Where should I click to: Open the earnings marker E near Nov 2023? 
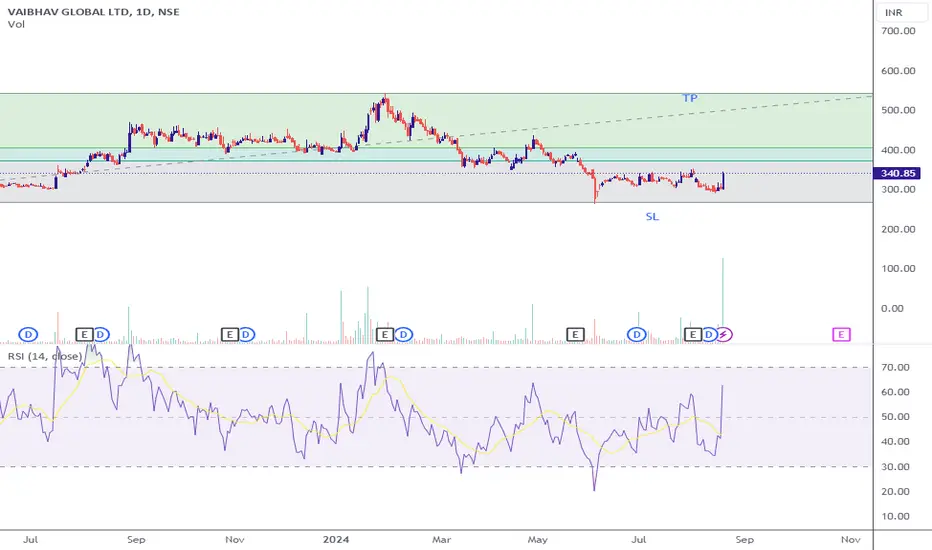[x=229, y=335]
